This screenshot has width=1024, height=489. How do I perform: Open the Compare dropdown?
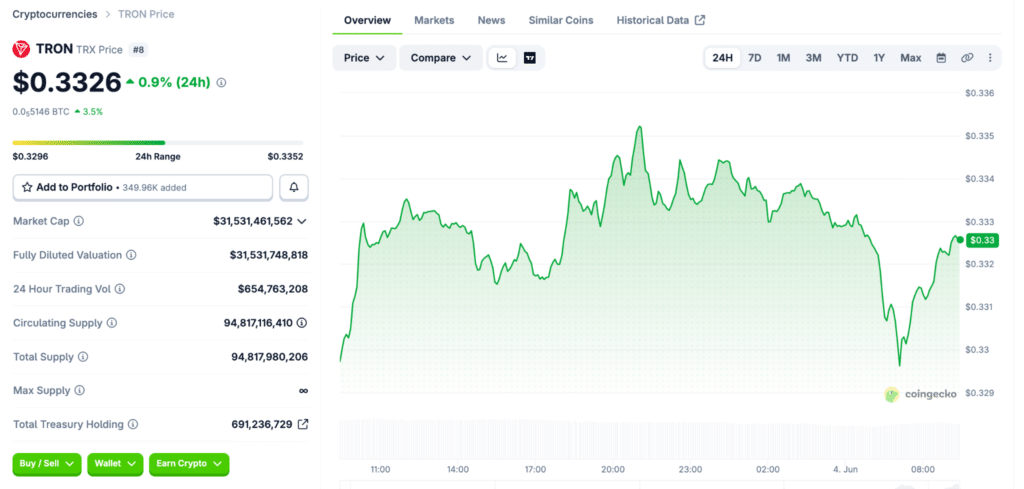441,58
